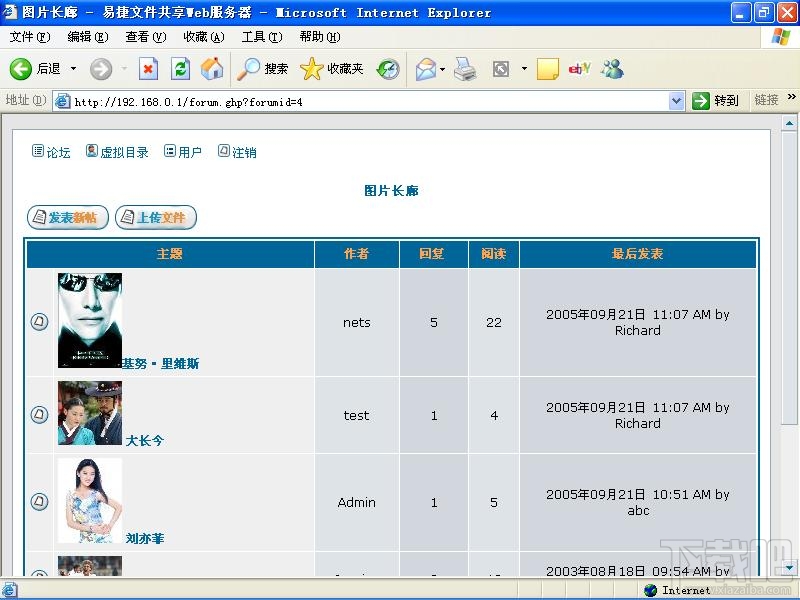
Task: Click the 上传文件 button
Action: point(156,217)
